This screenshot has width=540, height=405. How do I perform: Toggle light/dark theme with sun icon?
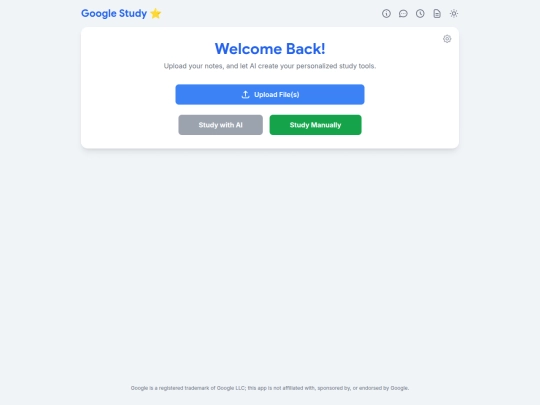(x=454, y=13)
